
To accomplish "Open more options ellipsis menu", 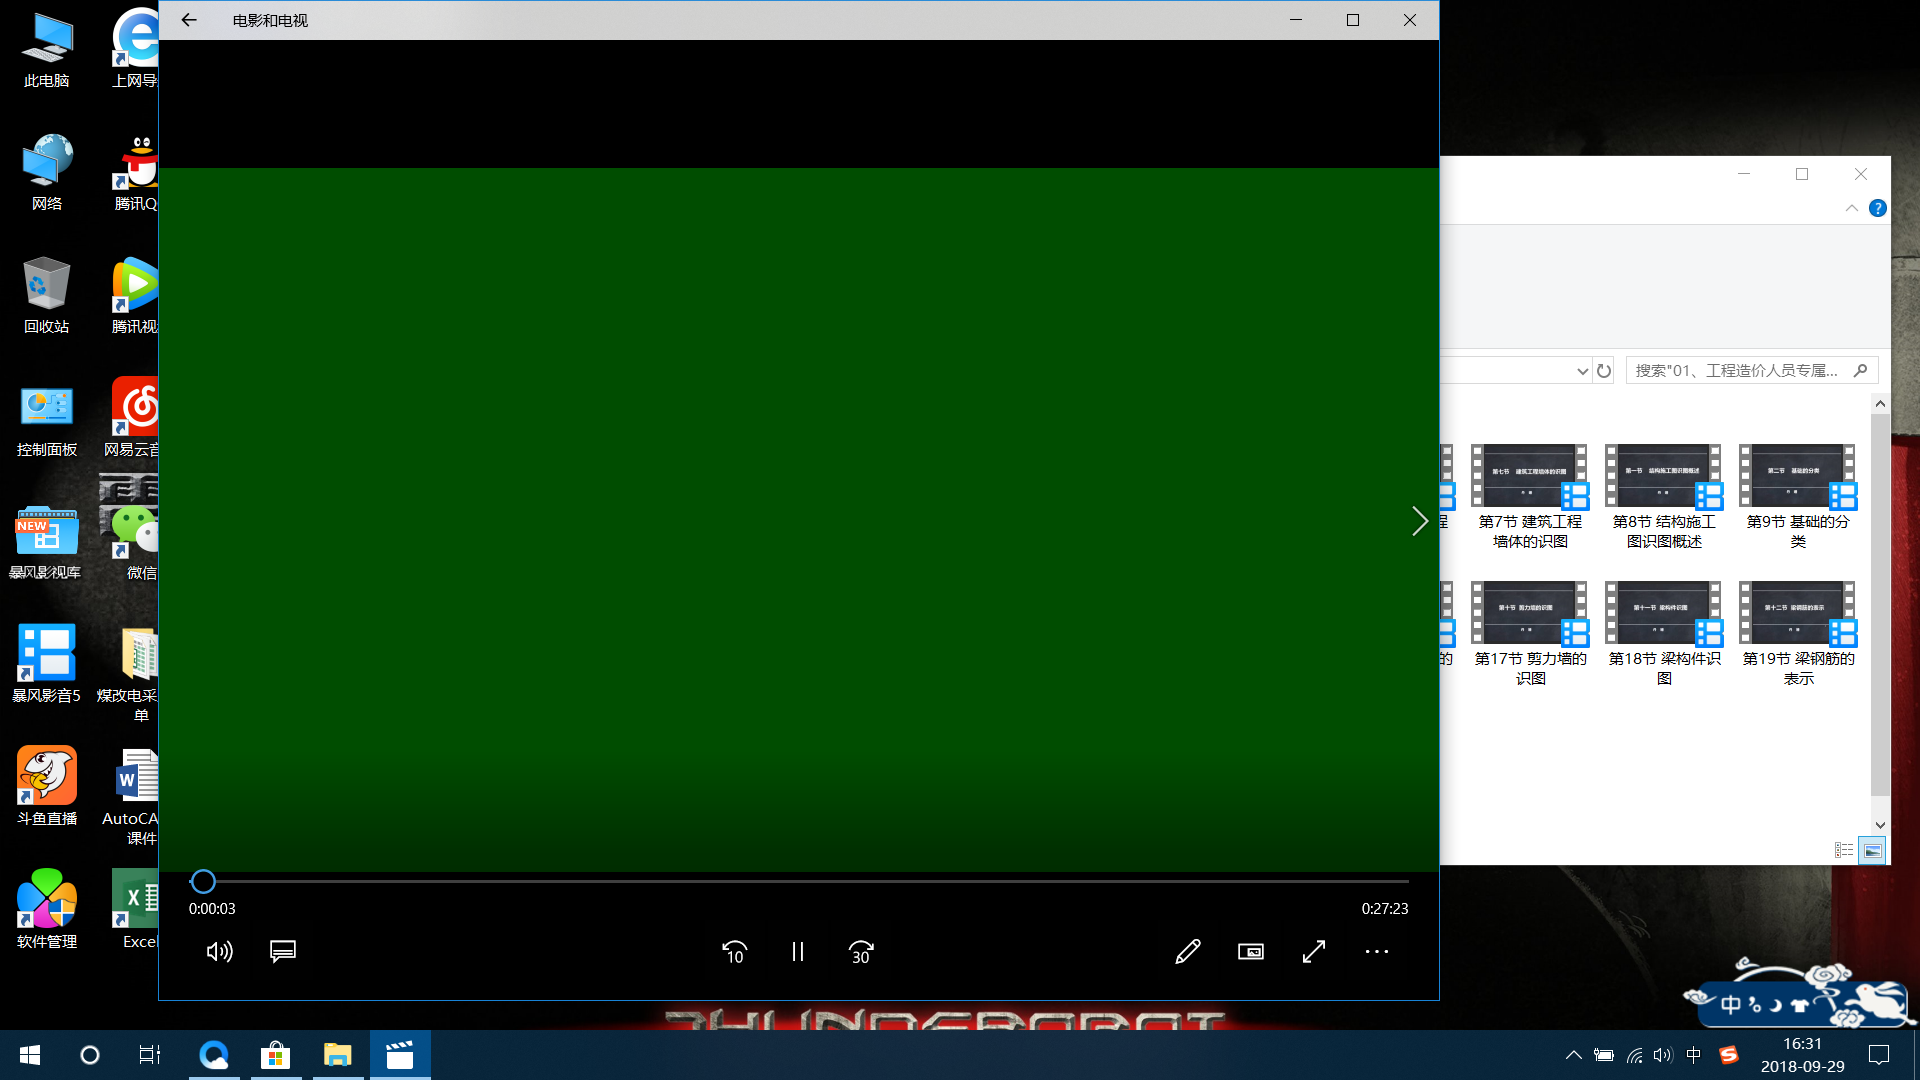I will [1377, 952].
